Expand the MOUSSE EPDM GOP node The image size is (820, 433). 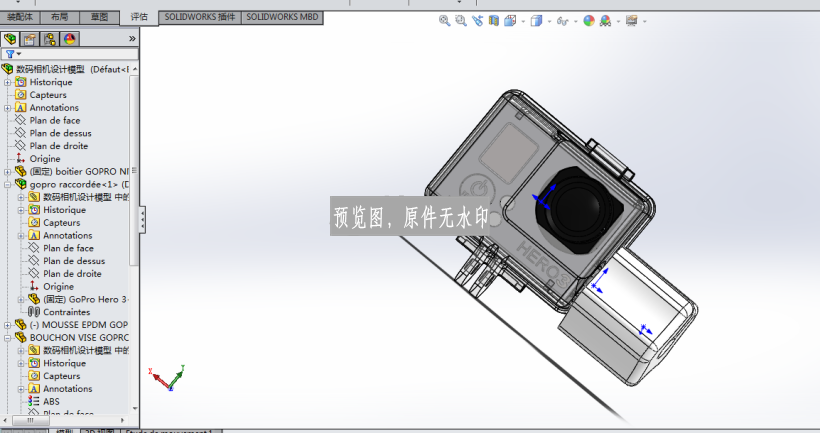[7, 325]
